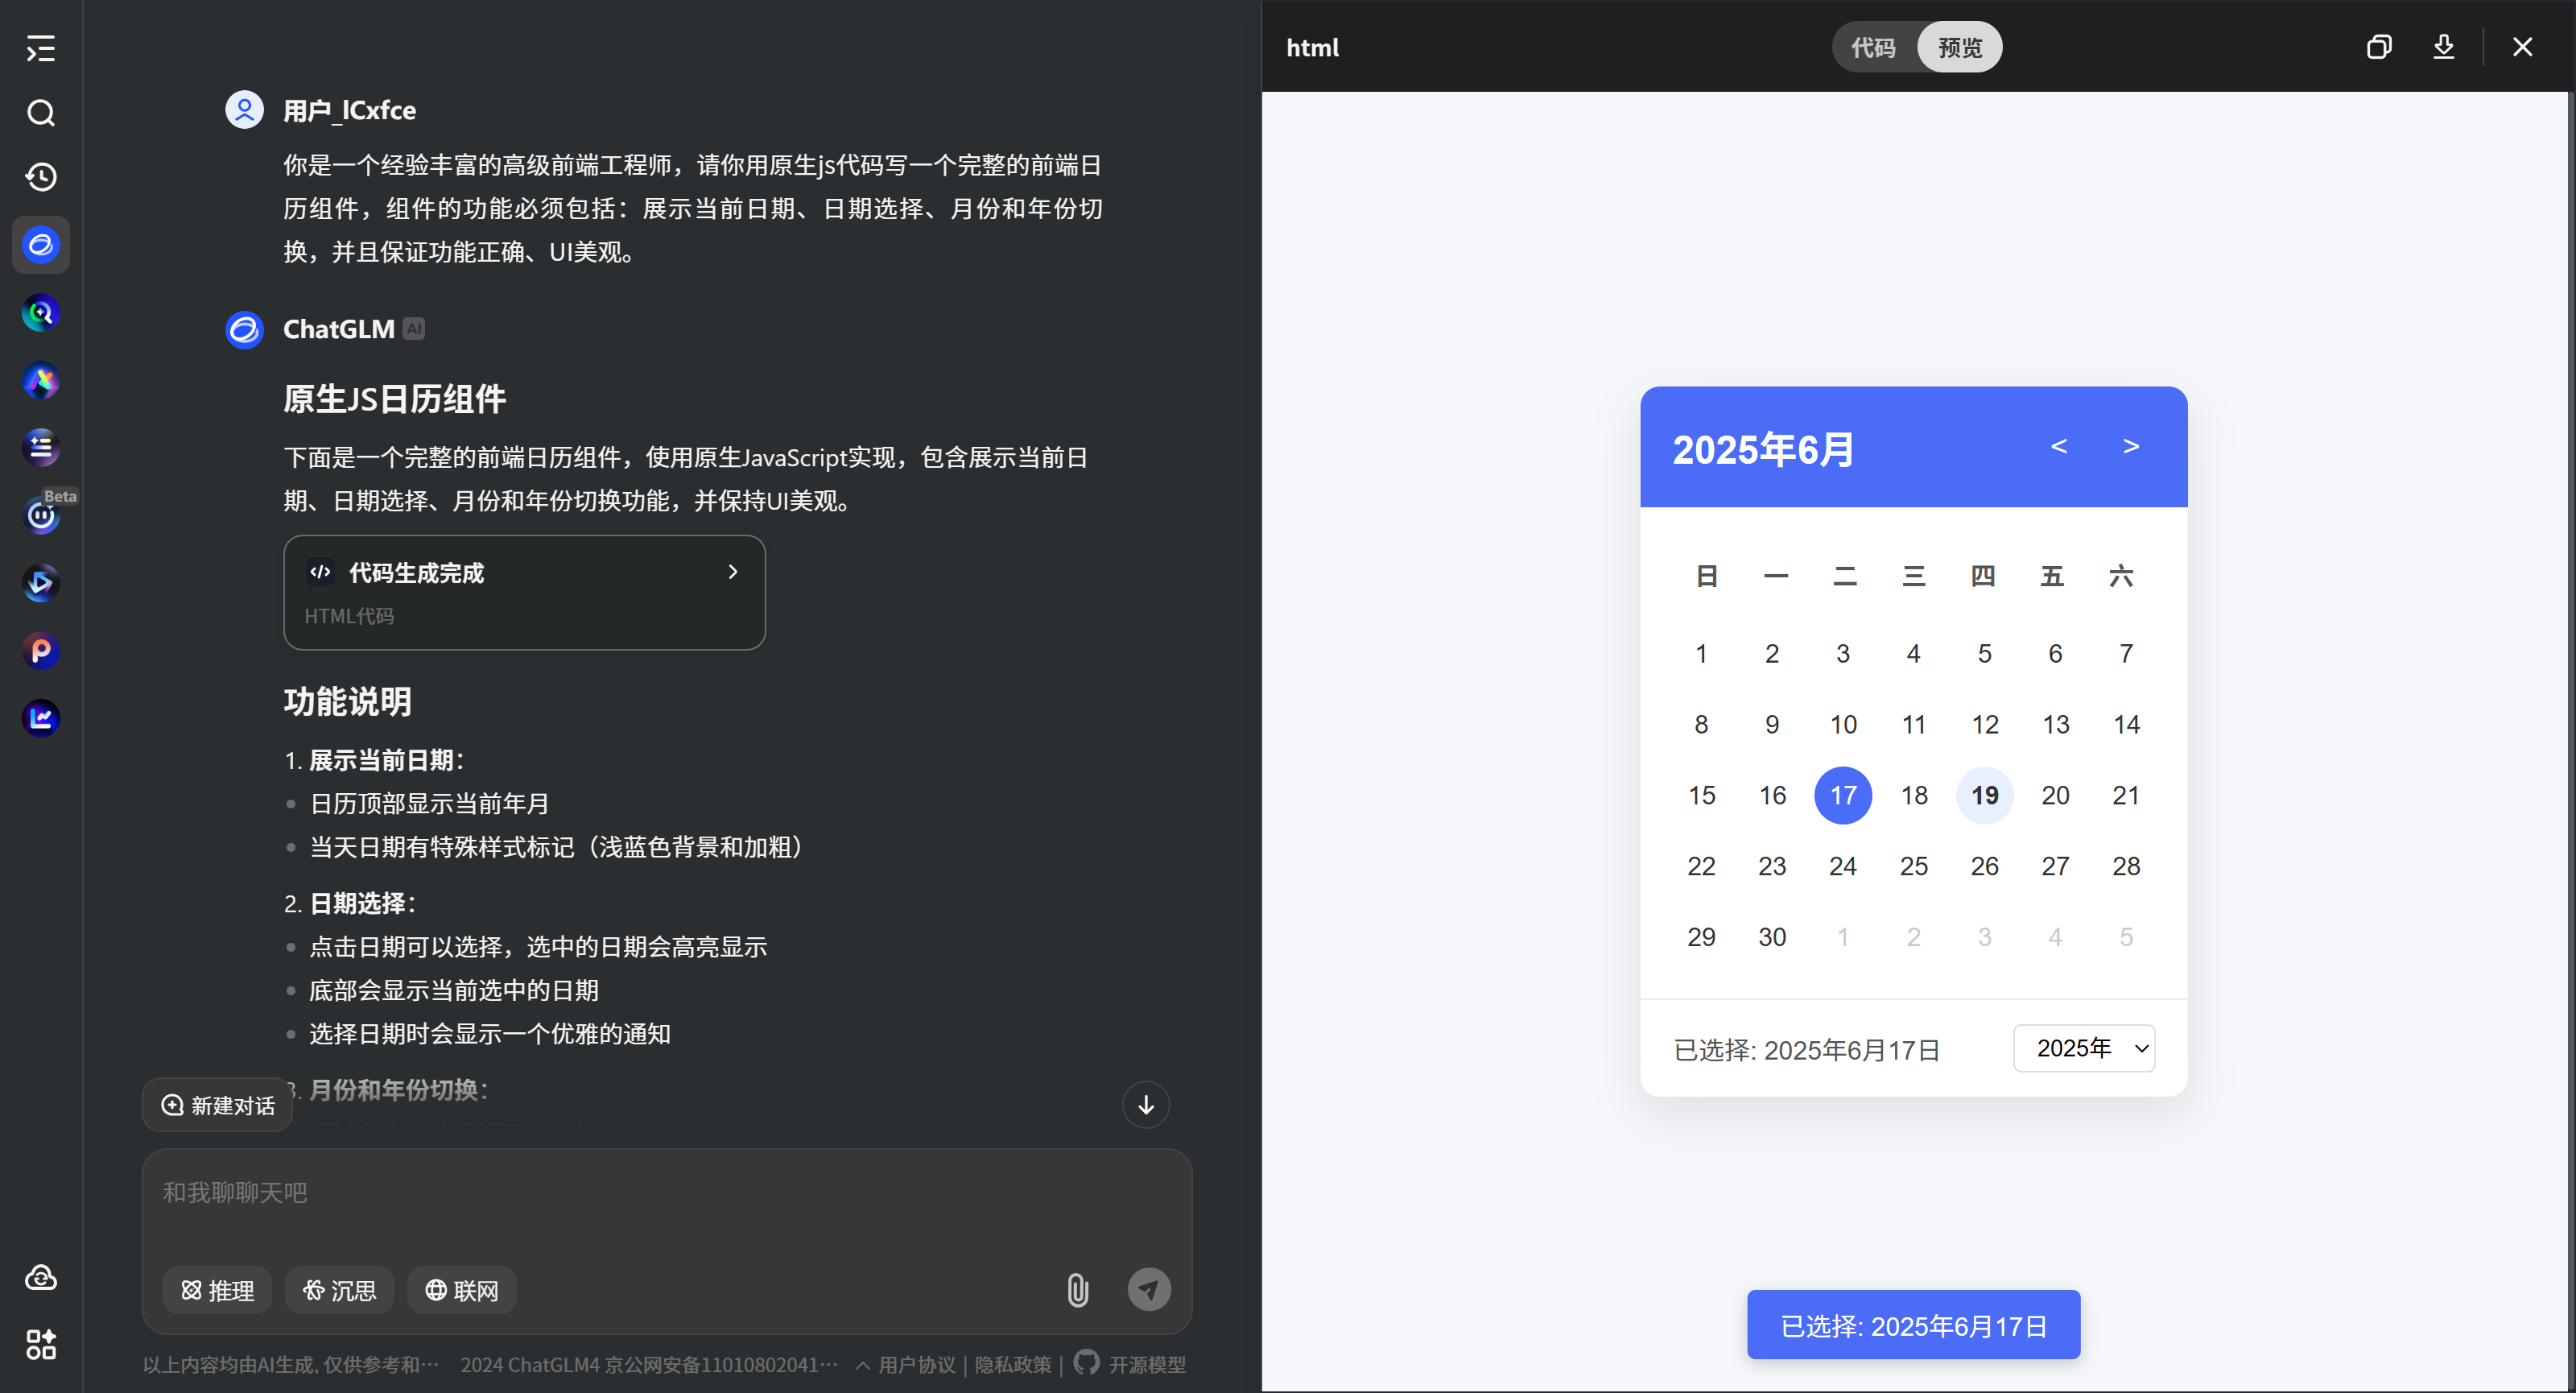
Task: Open the apps grid icon
Action: [41, 1344]
